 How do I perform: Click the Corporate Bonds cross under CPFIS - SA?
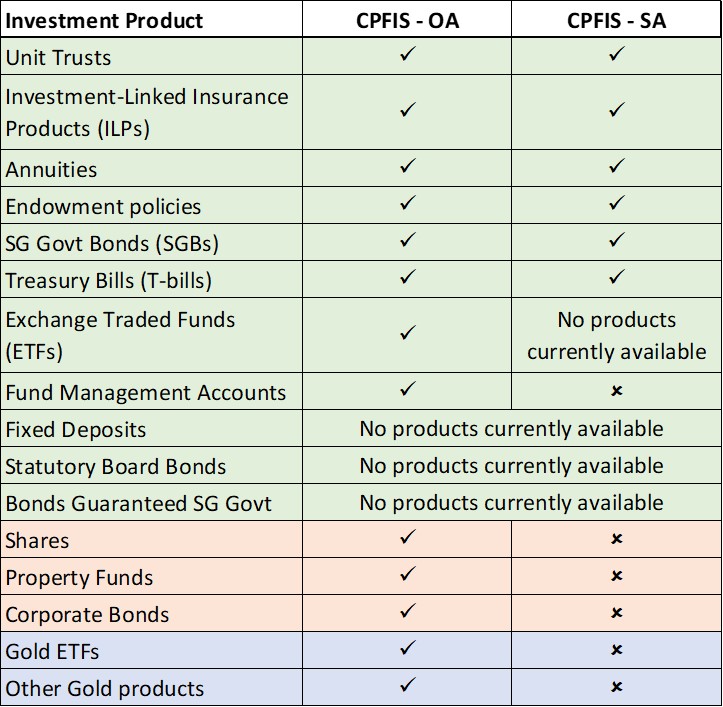[616, 613]
